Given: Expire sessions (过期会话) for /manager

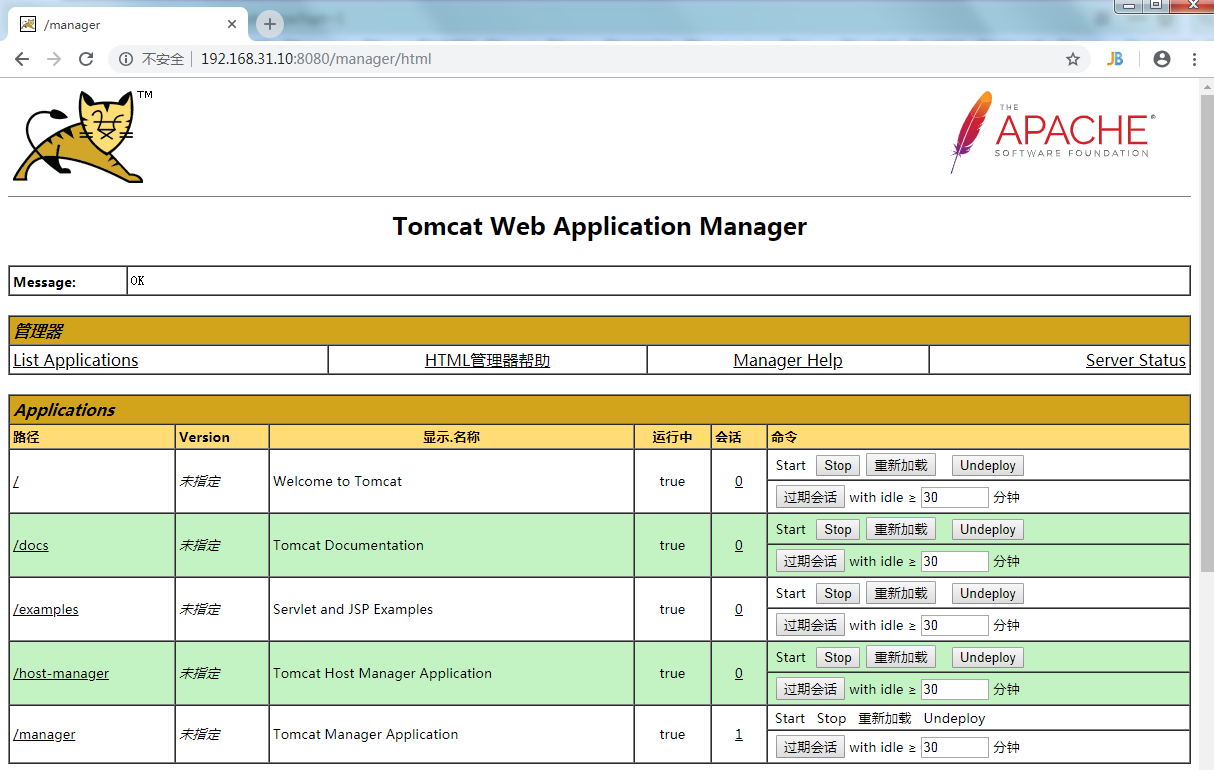Looking at the screenshot, I should (x=810, y=747).
